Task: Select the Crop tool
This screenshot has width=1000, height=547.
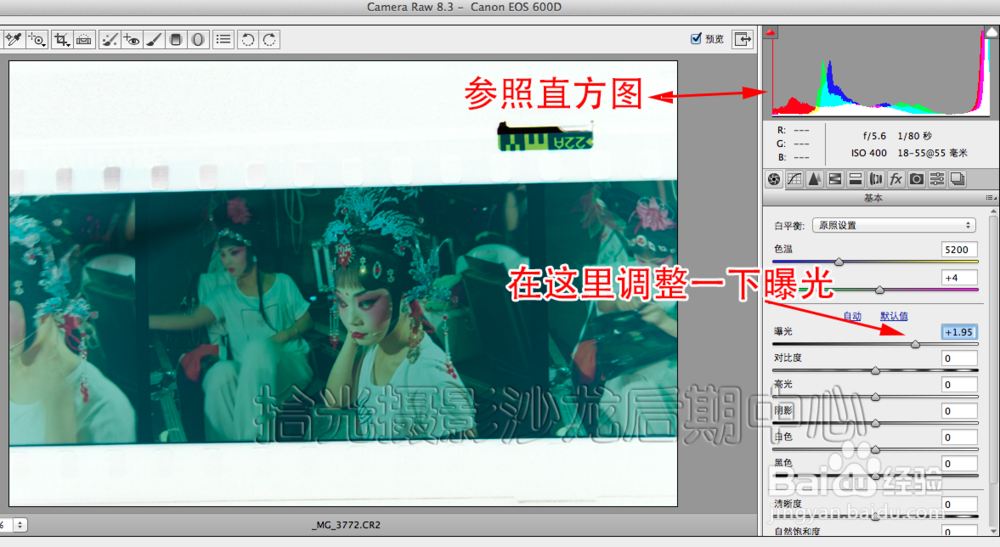Action: pos(61,40)
